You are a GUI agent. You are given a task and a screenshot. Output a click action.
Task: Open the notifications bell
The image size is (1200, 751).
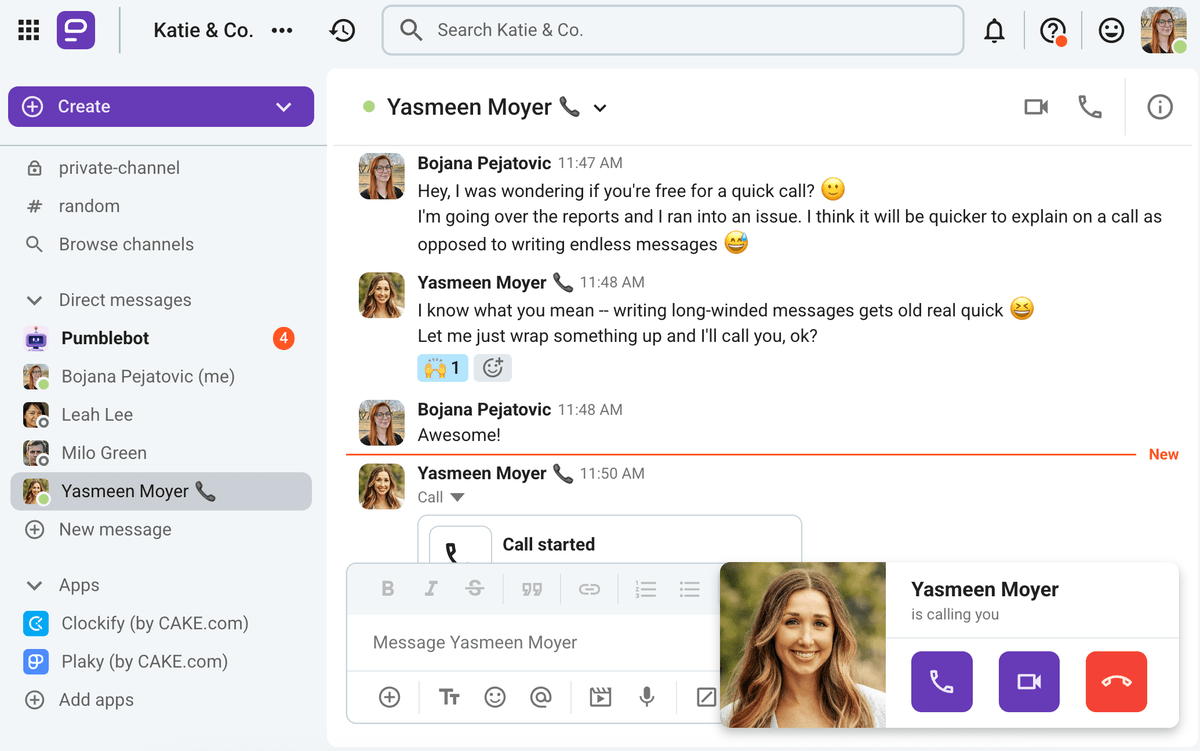pos(994,31)
